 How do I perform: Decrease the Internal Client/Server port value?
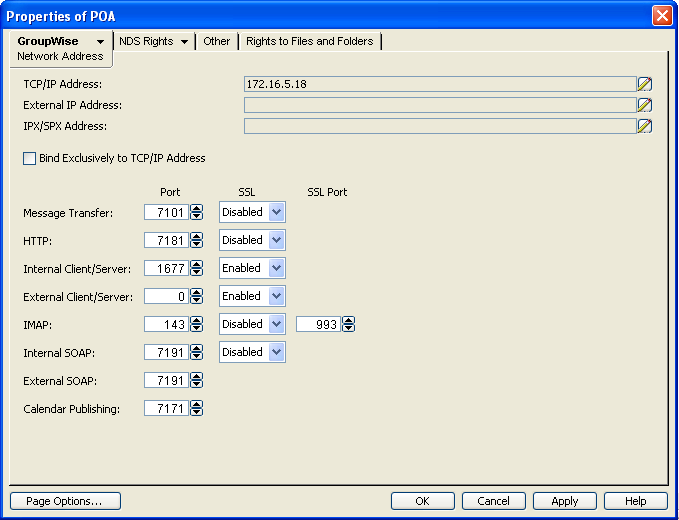pyautogui.click(x=197, y=272)
